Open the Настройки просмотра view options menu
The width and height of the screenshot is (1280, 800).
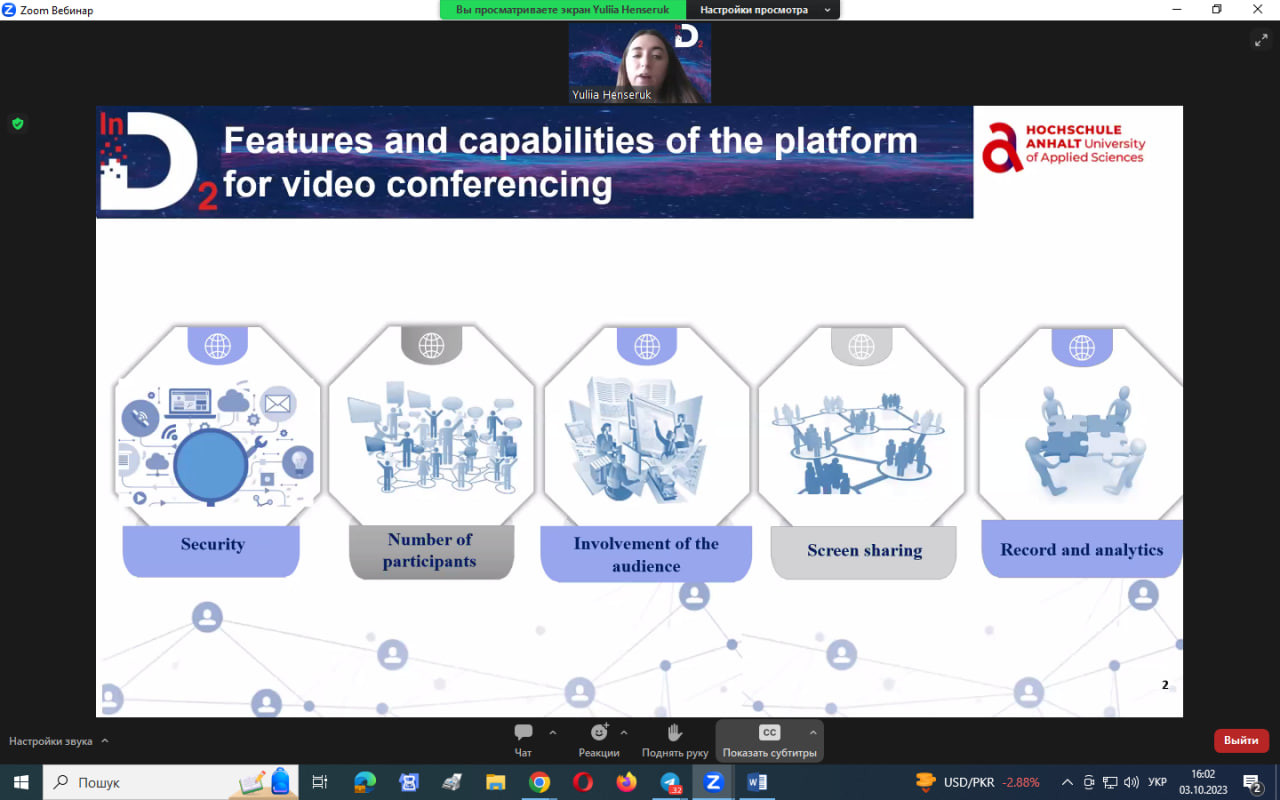(x=765, y=10)
